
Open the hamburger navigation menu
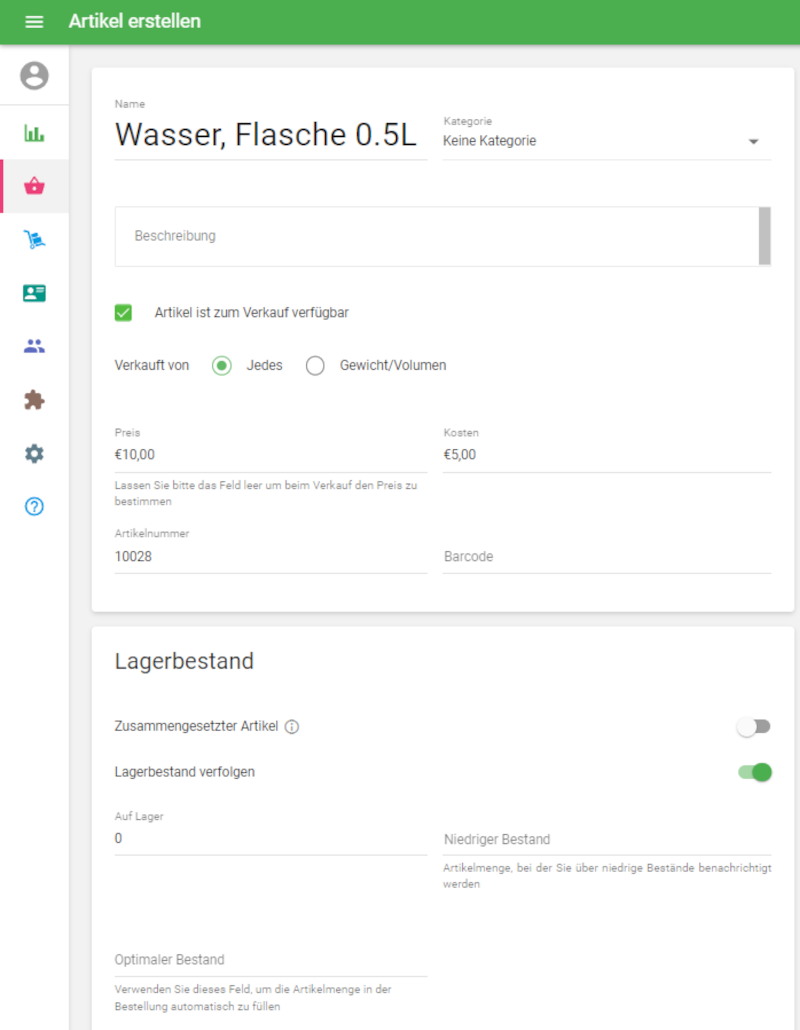[34, 22]
